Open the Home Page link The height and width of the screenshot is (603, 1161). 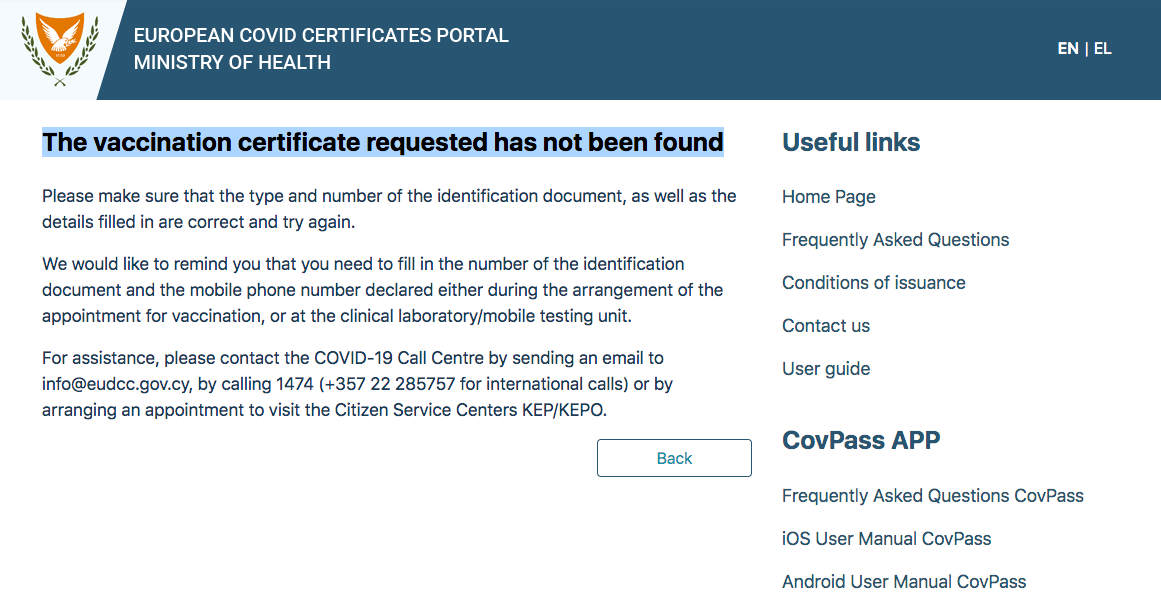point(829,196)
